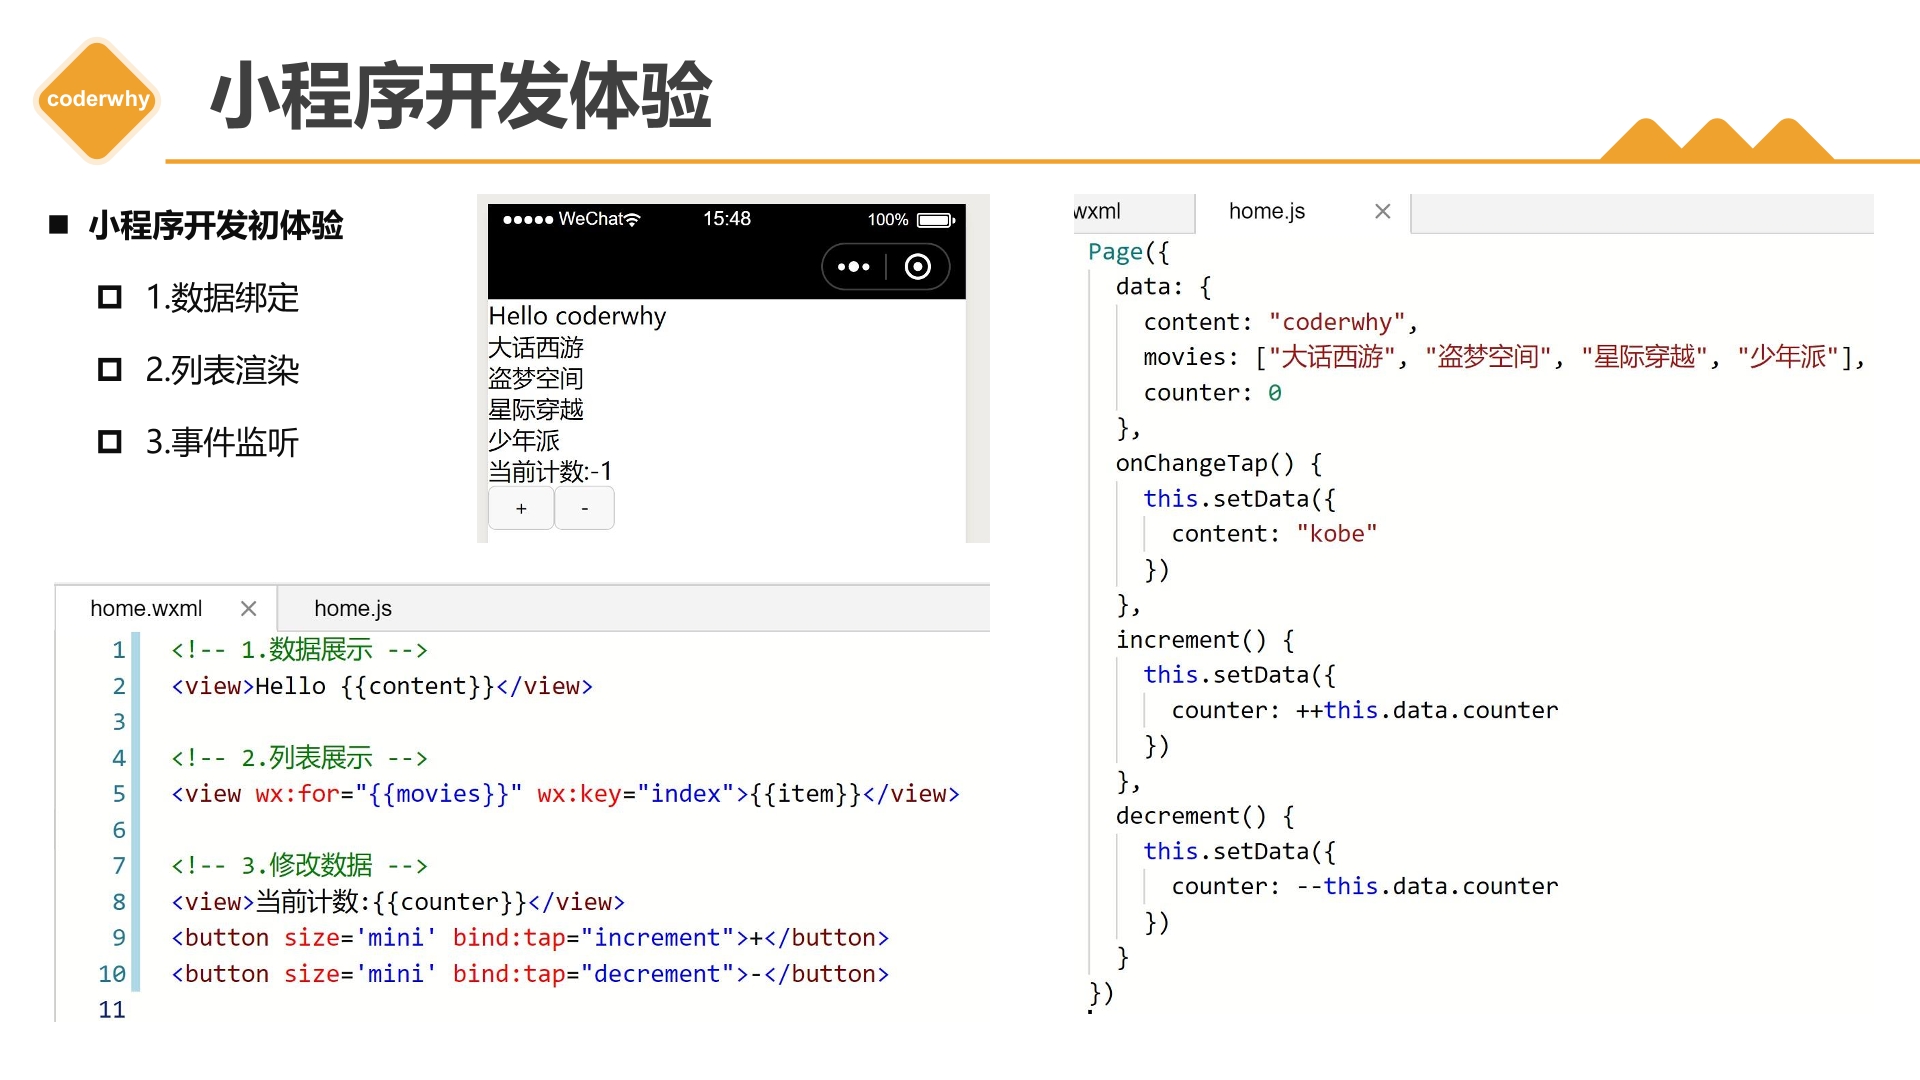The height and width of the screenshot is (1080, 1920).
Task: Click the comment 1.数据展示 code line
Action: pyautogui.click(x=299, y=650)
